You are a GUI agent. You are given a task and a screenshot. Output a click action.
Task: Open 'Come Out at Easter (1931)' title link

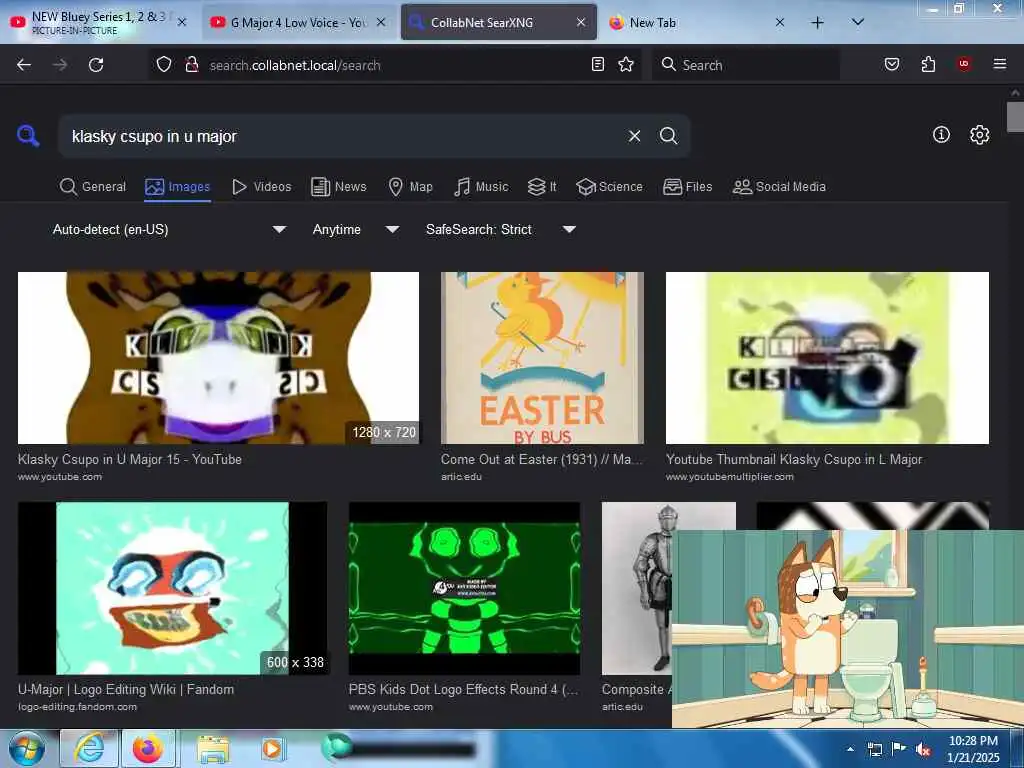coord(541,459)
